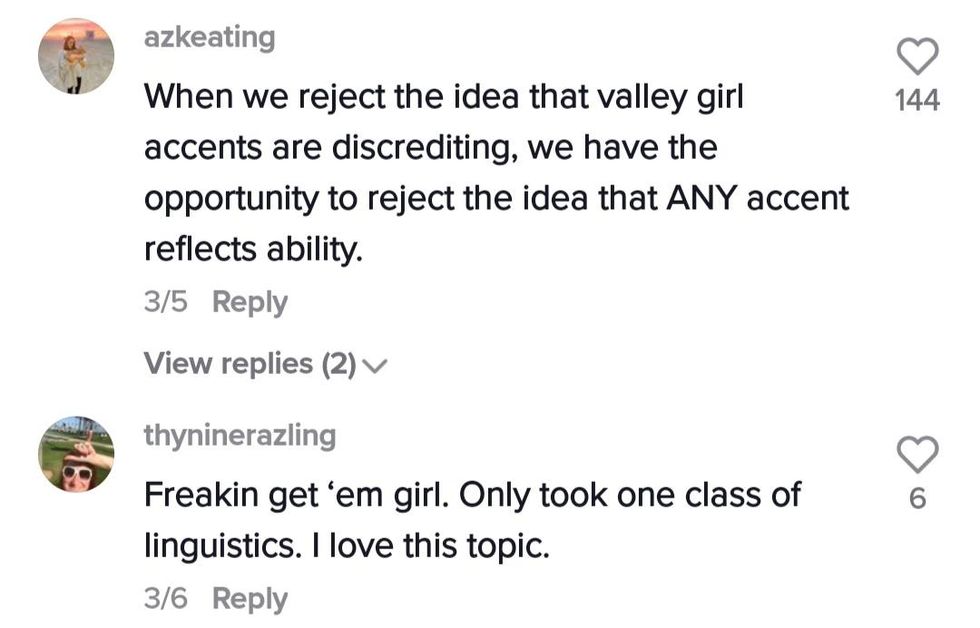Select the "Freakin get 'em girl" comment text
Image resolution: width=980 pixels, height=628 pixels.
pos(470,495)
